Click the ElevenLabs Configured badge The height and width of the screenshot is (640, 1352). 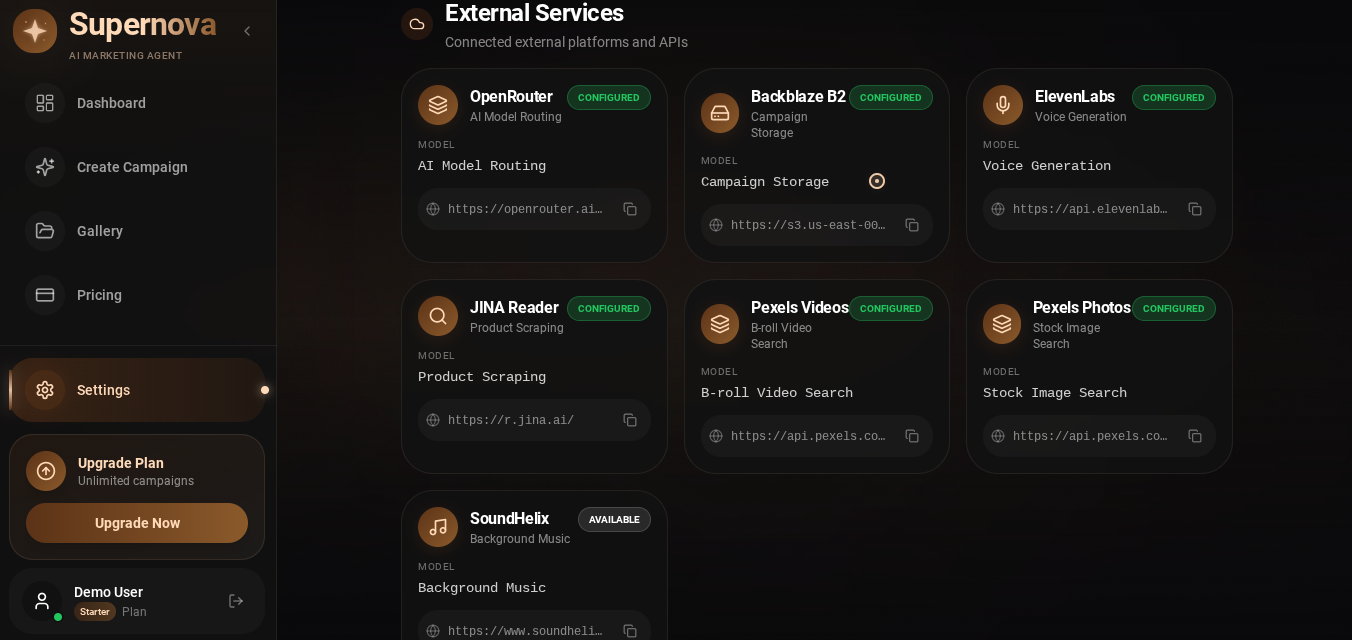(1174, 97)
